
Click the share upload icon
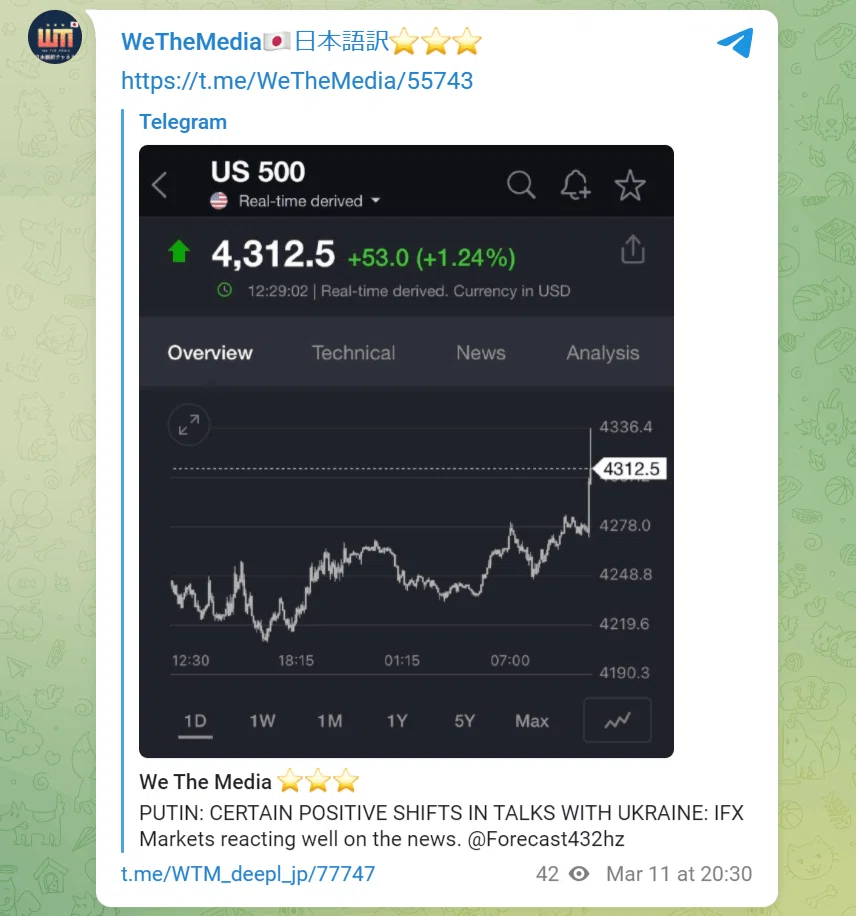pos(633,249)
